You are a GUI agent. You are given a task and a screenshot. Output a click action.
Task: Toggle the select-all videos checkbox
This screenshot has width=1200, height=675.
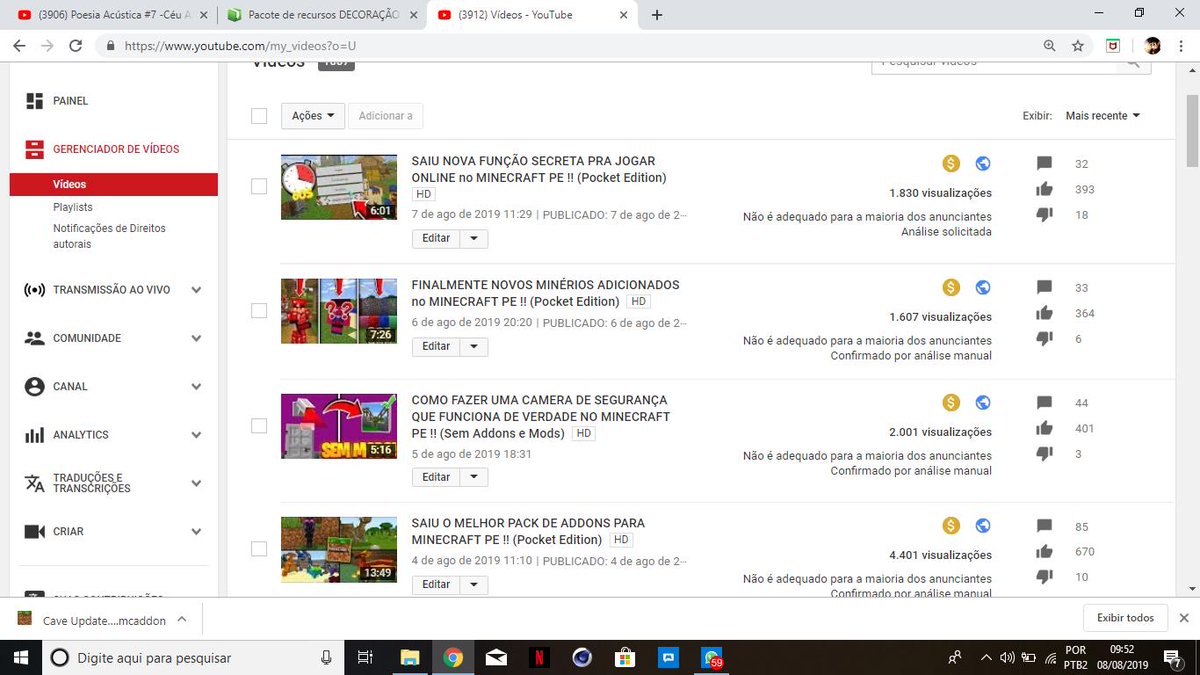tap(259, 116)
